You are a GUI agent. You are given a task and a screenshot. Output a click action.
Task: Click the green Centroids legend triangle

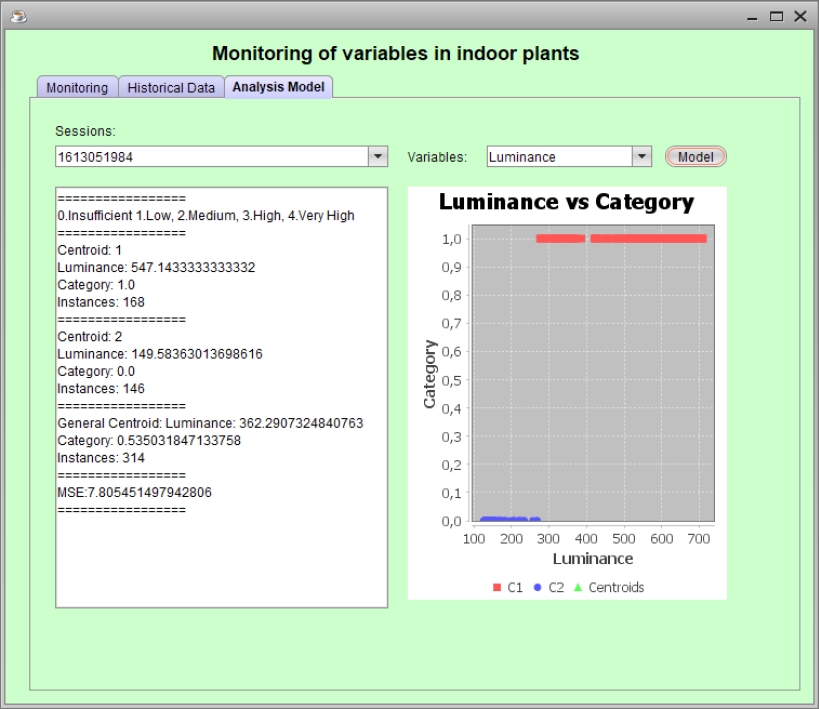click(578, 588)
